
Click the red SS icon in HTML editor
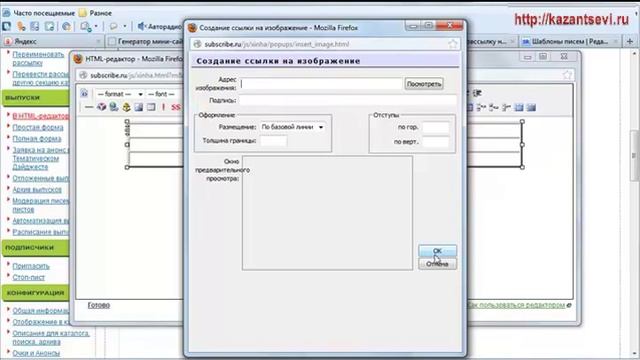tap(176, 107)
